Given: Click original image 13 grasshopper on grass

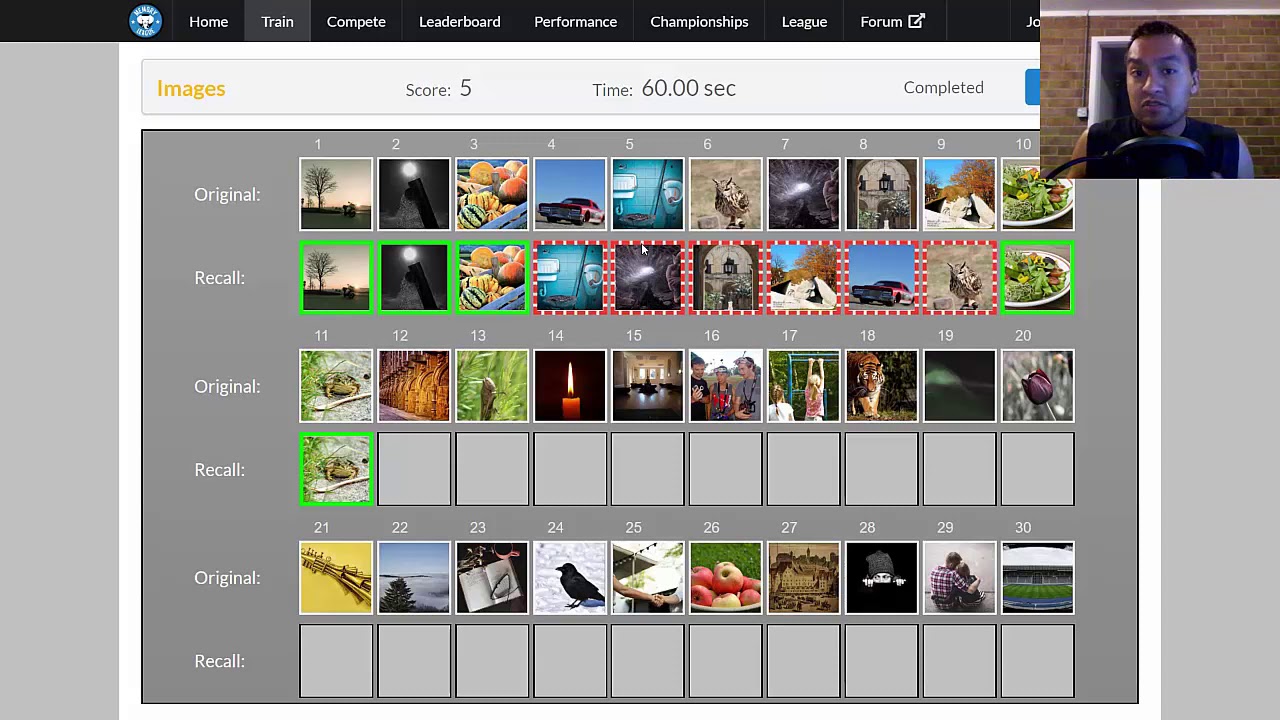Looking at the screenshot, I should (x=492, y=386).
